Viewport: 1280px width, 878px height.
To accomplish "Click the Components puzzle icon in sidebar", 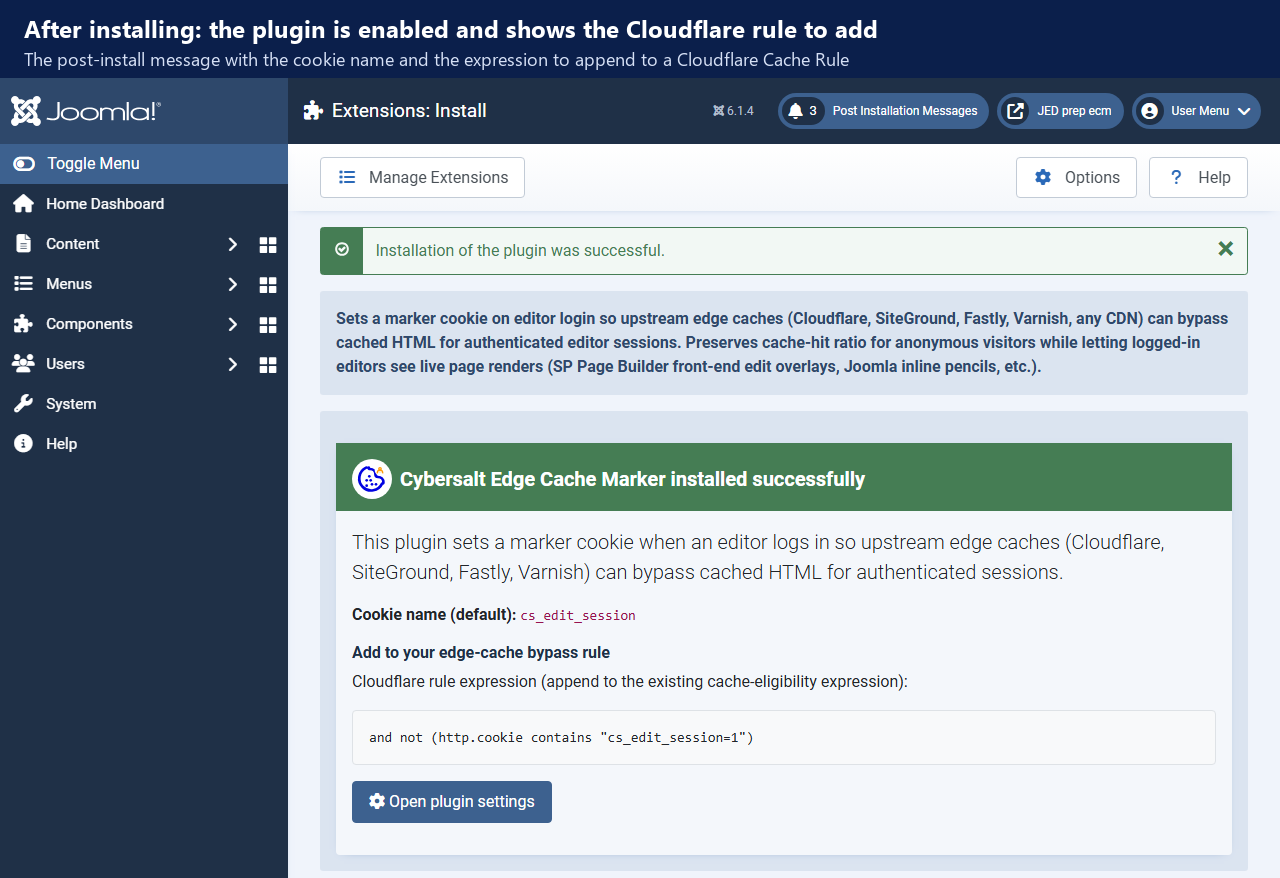I will (x=23, y=324).
